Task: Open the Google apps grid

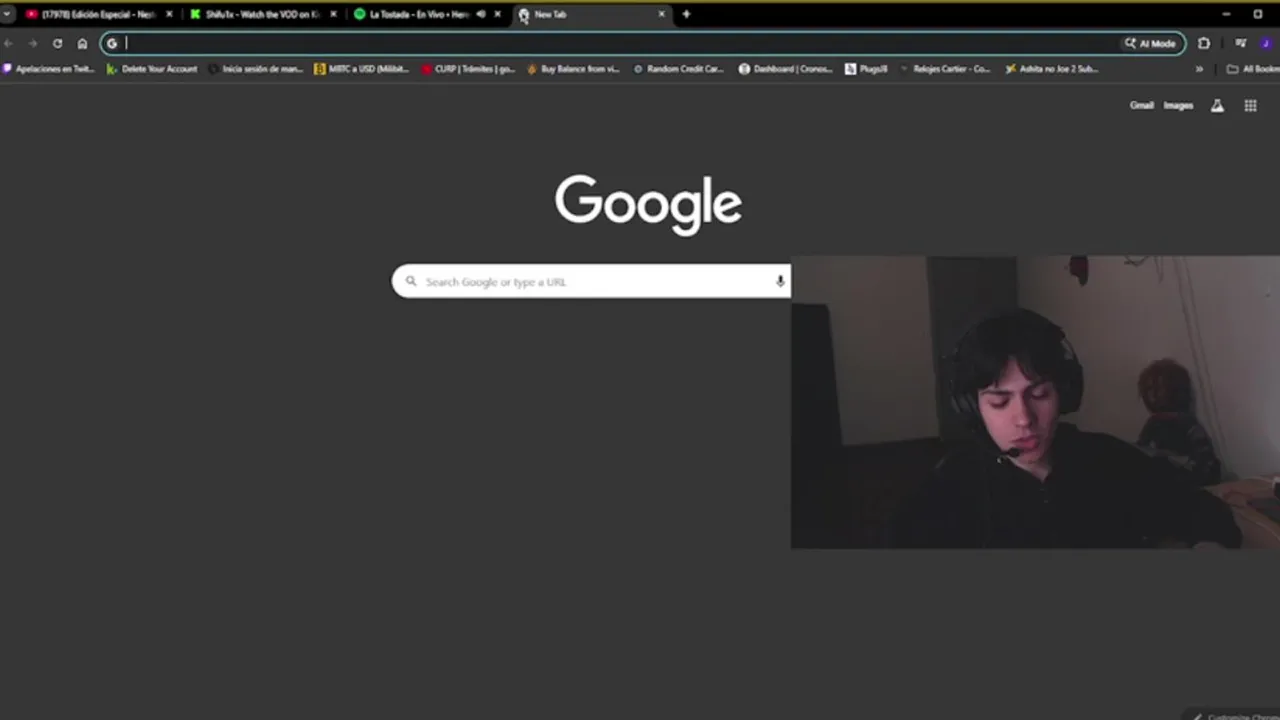Action: (1250, 105)
